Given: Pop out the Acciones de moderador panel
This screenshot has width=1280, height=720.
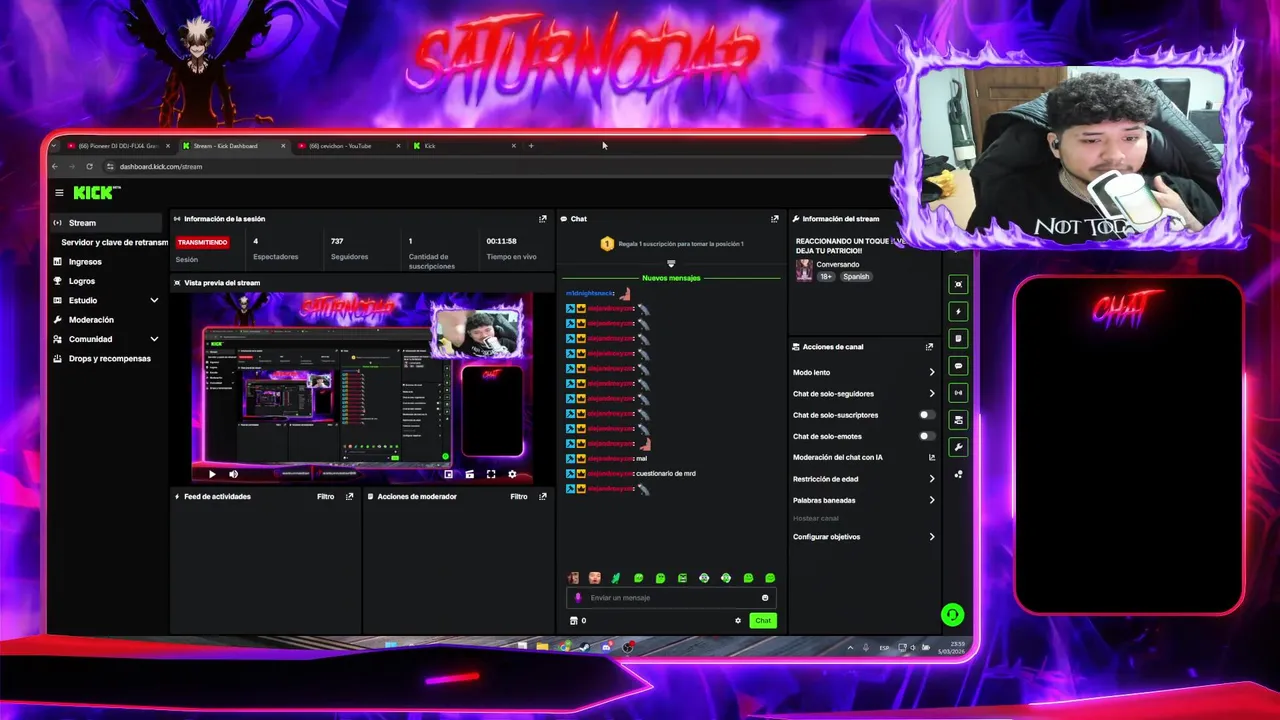Looking at the screenshot, I should [543, 496].
